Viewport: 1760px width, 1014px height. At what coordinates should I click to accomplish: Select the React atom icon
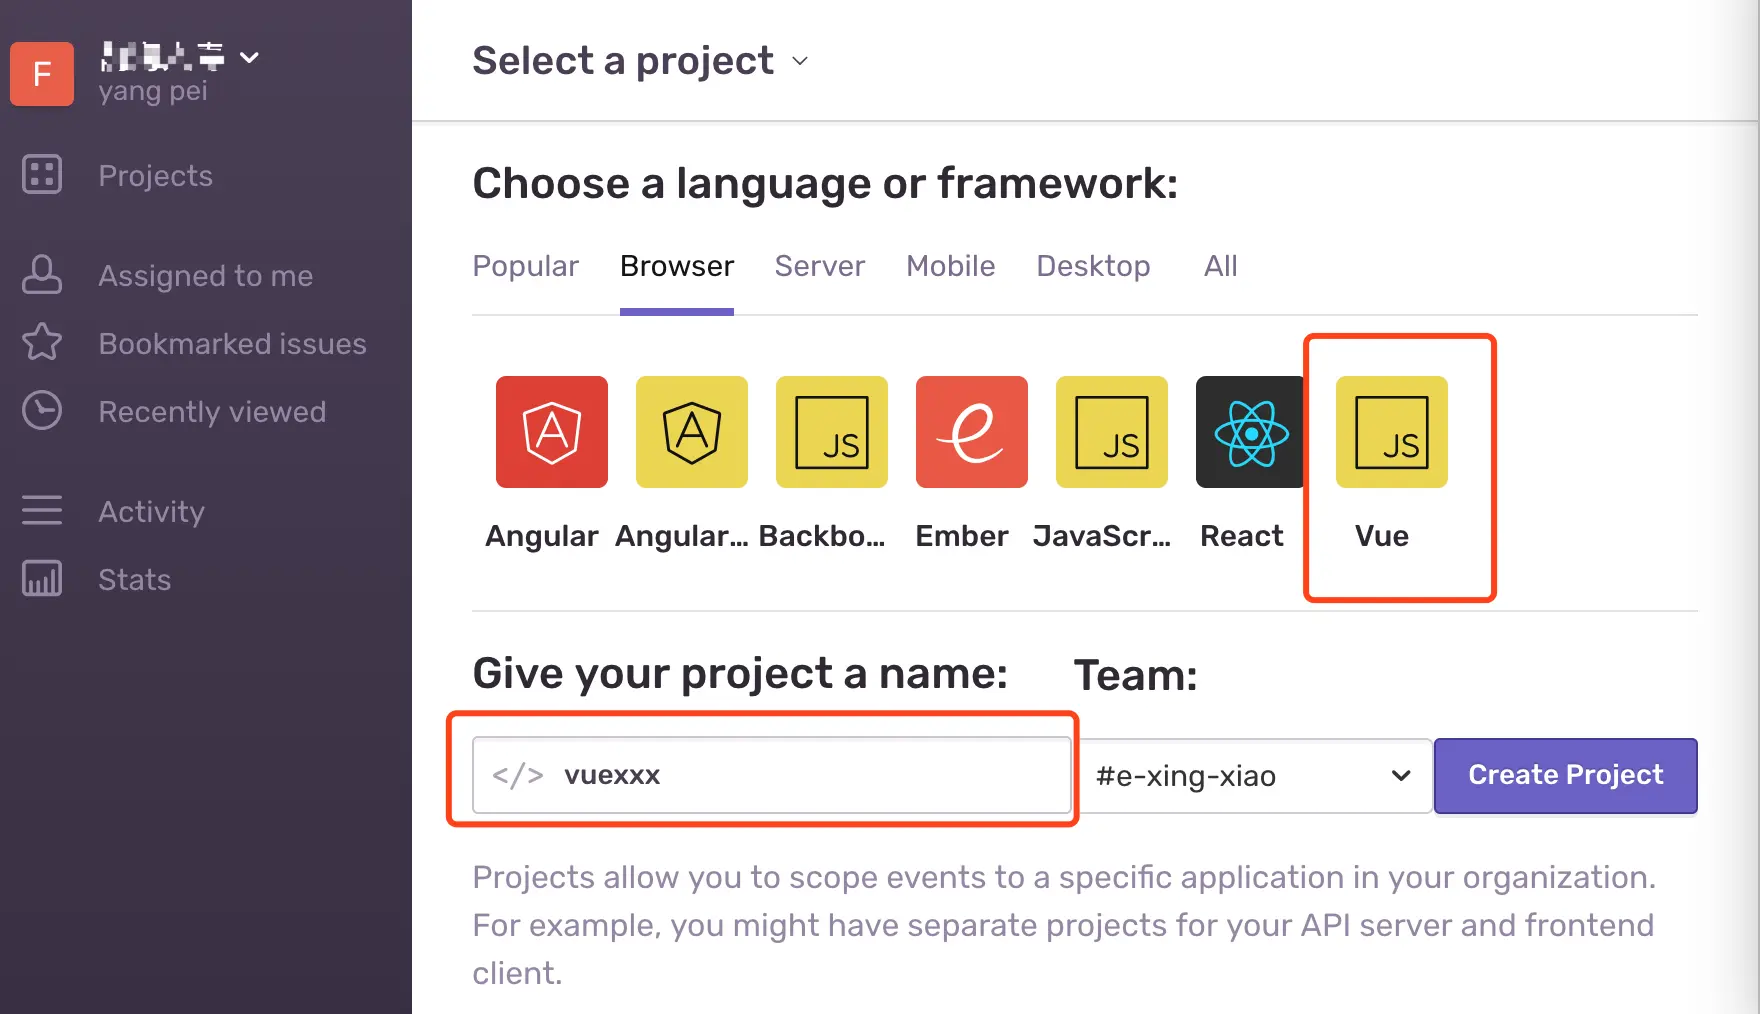[1251, 432]
